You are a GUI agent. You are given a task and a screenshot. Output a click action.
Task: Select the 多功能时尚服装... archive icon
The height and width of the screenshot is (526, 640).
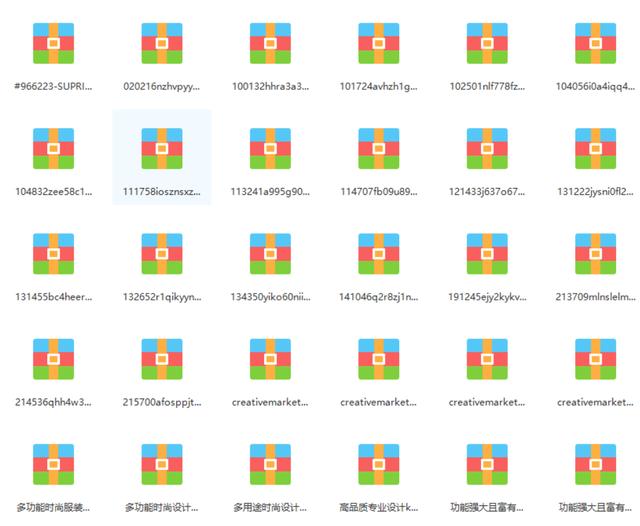53,464
